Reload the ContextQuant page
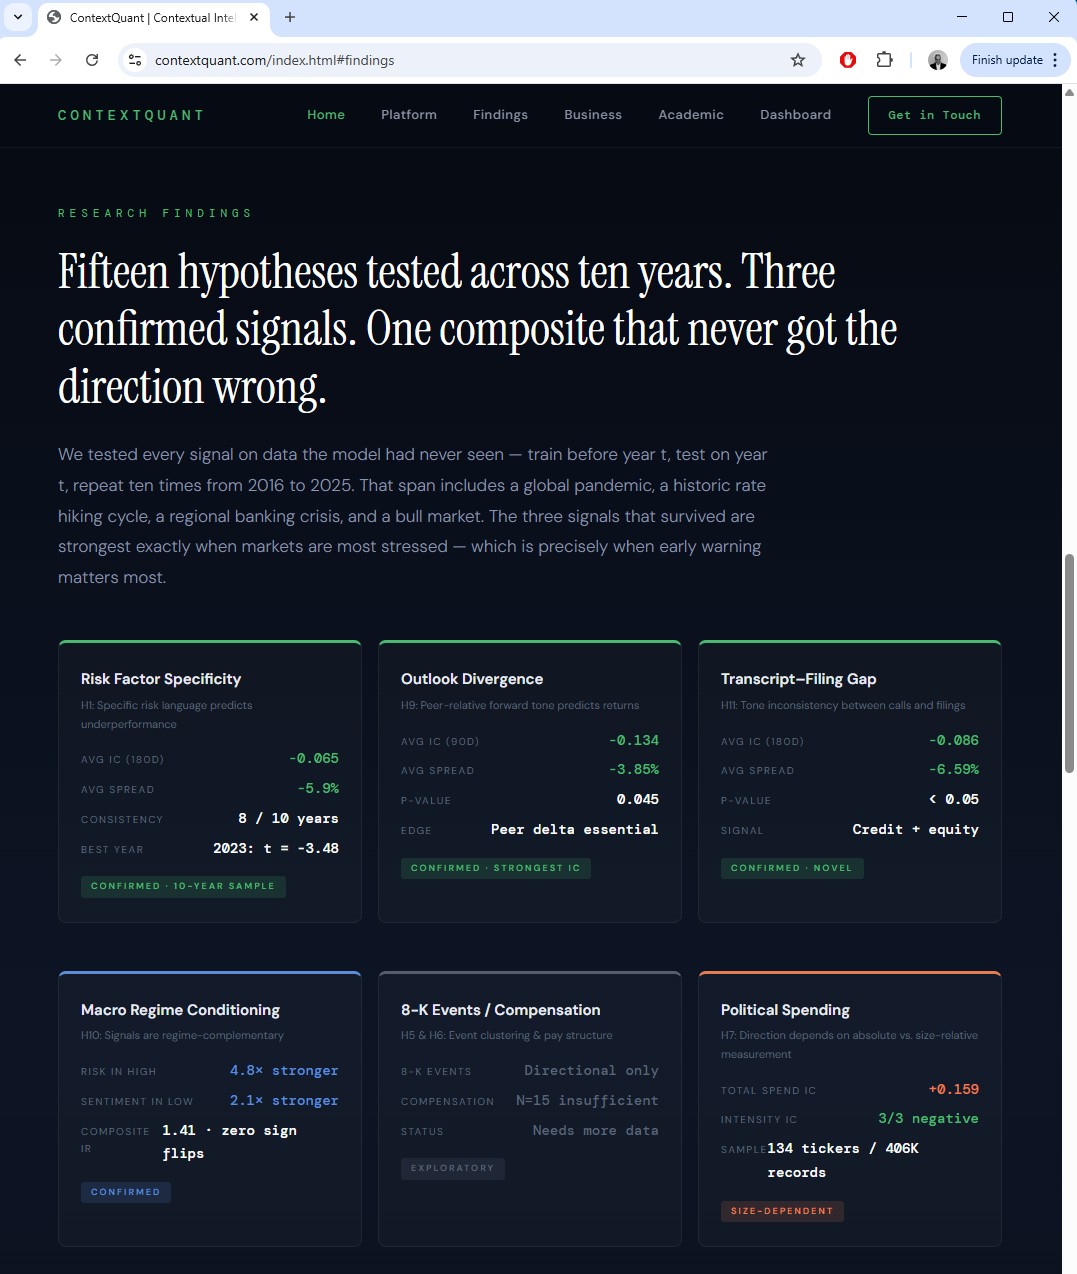The height and width of the screenshot is (1274, 1077). pos(92,60)
